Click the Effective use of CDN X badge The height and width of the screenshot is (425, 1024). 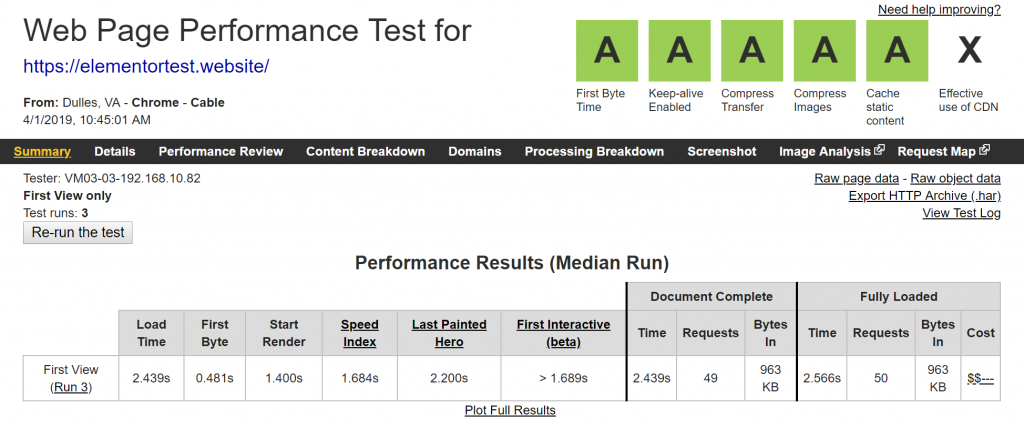[x=969, y=50]
